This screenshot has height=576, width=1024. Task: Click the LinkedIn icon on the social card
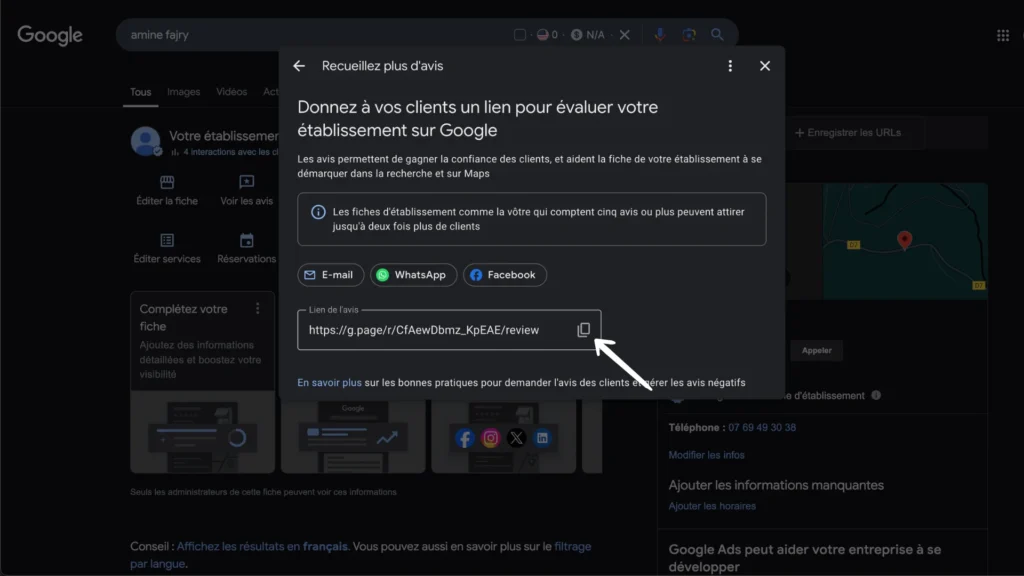pyautogui.click(x=542, y=438)
